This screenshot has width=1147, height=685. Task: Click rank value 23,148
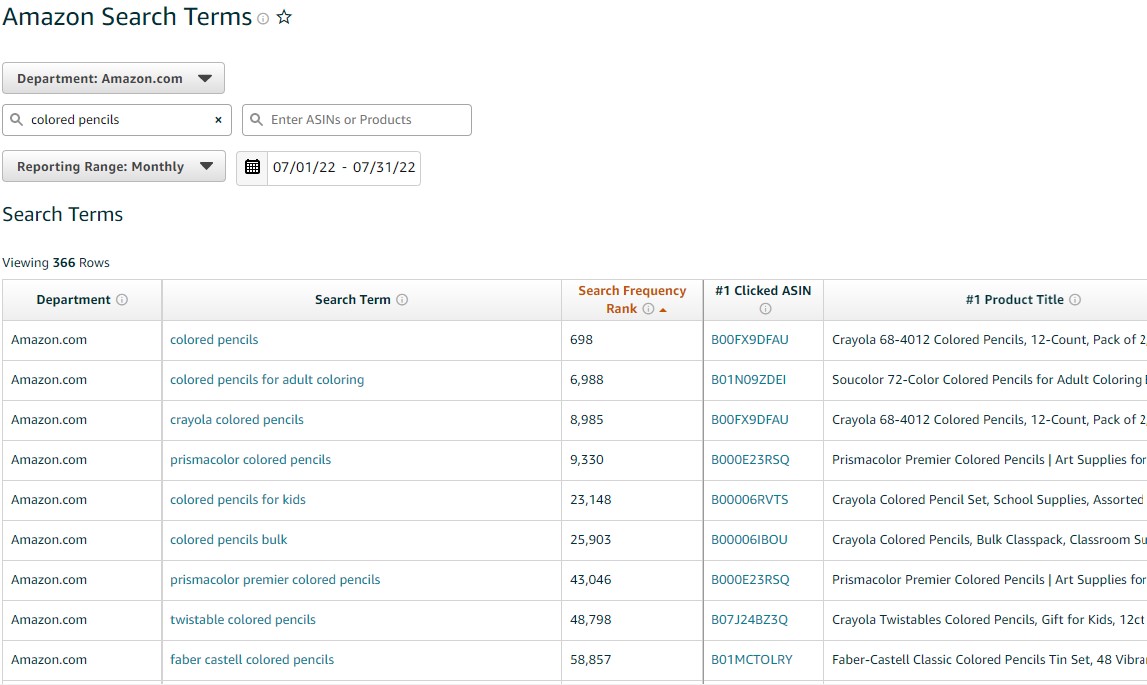click(x=590, y=500)
